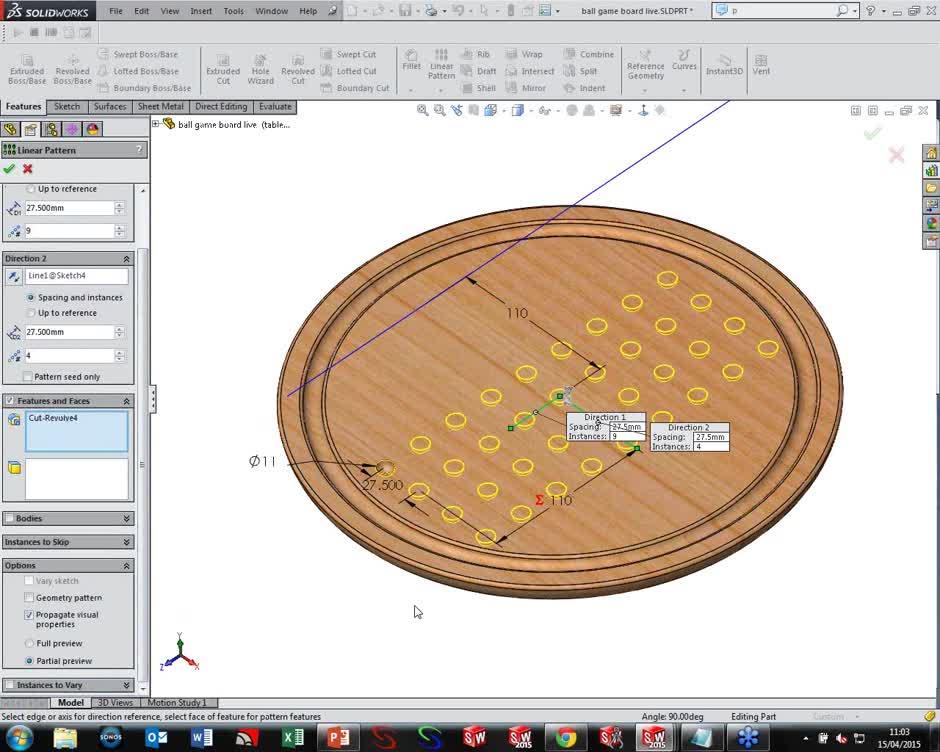Select Cut-Revolve4 in Features and Faces list
940x752 pixels.
coord(53,418)
